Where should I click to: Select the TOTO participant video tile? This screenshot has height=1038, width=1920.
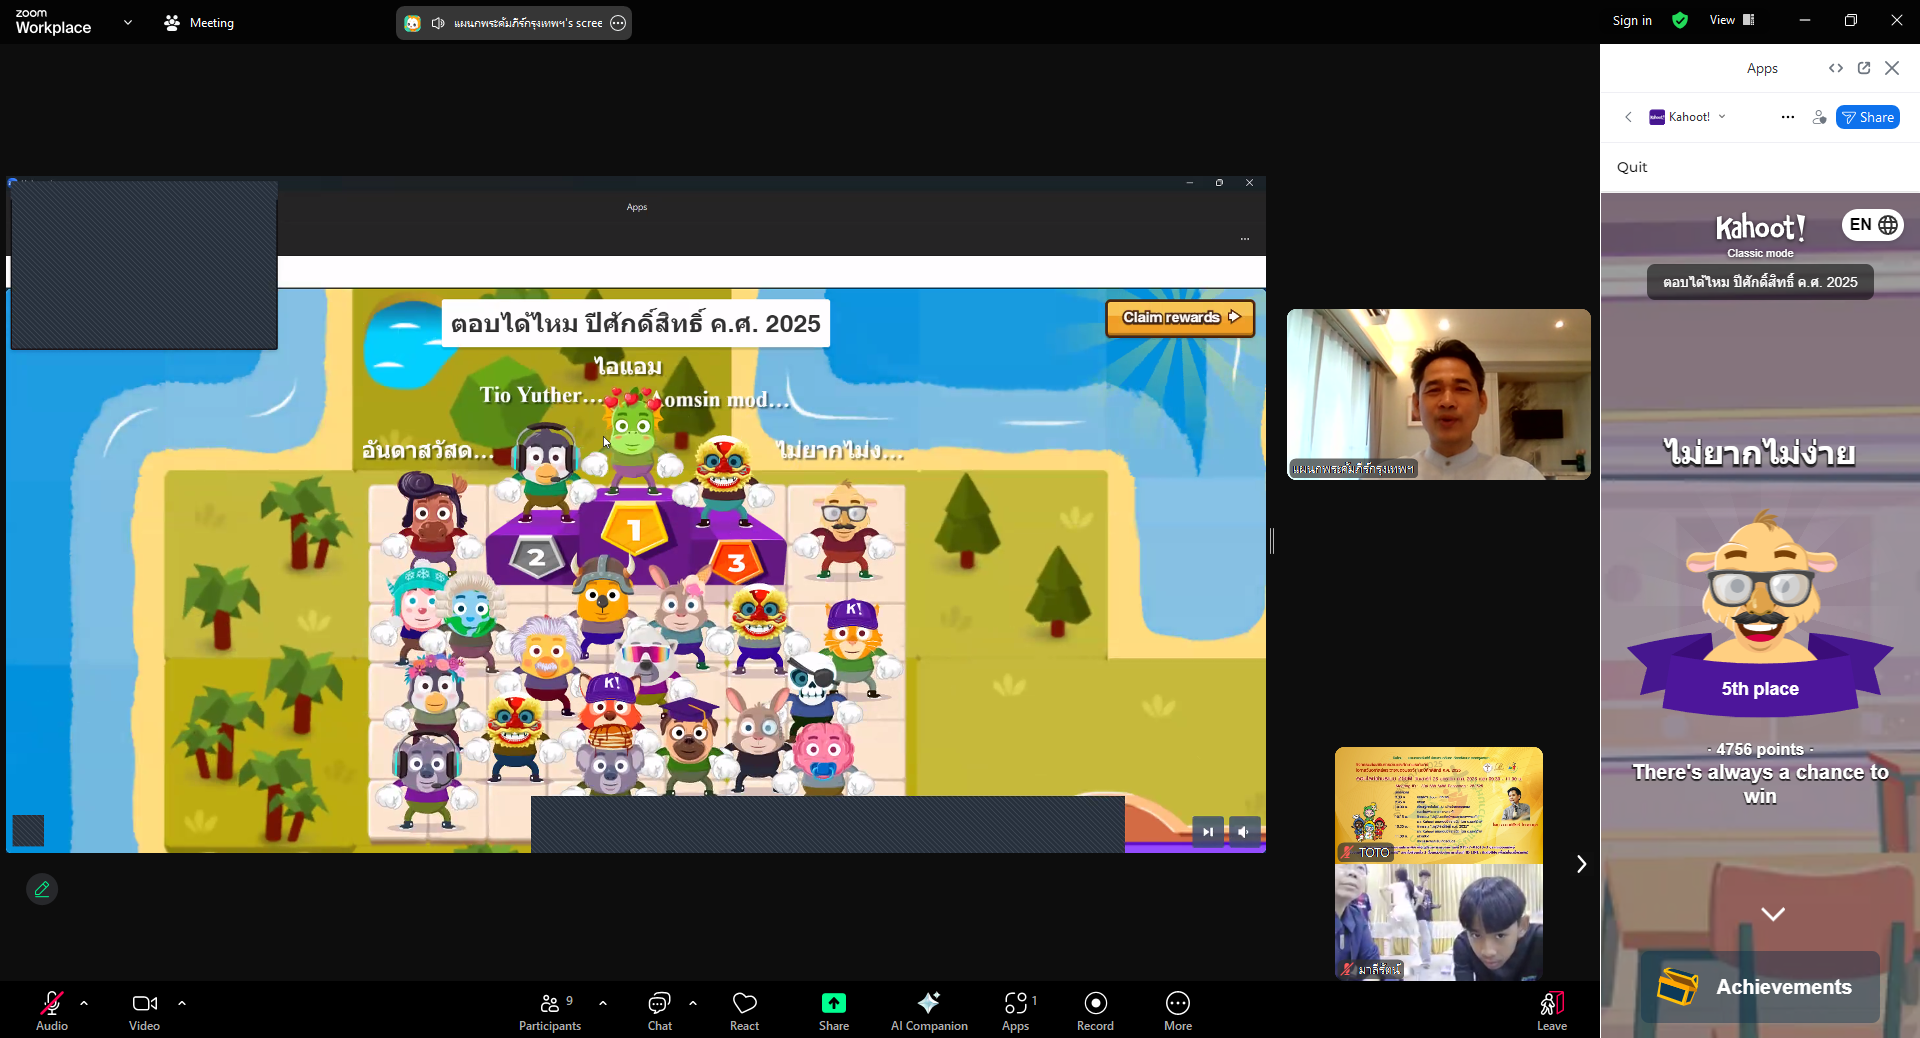tap(1439, 805)
